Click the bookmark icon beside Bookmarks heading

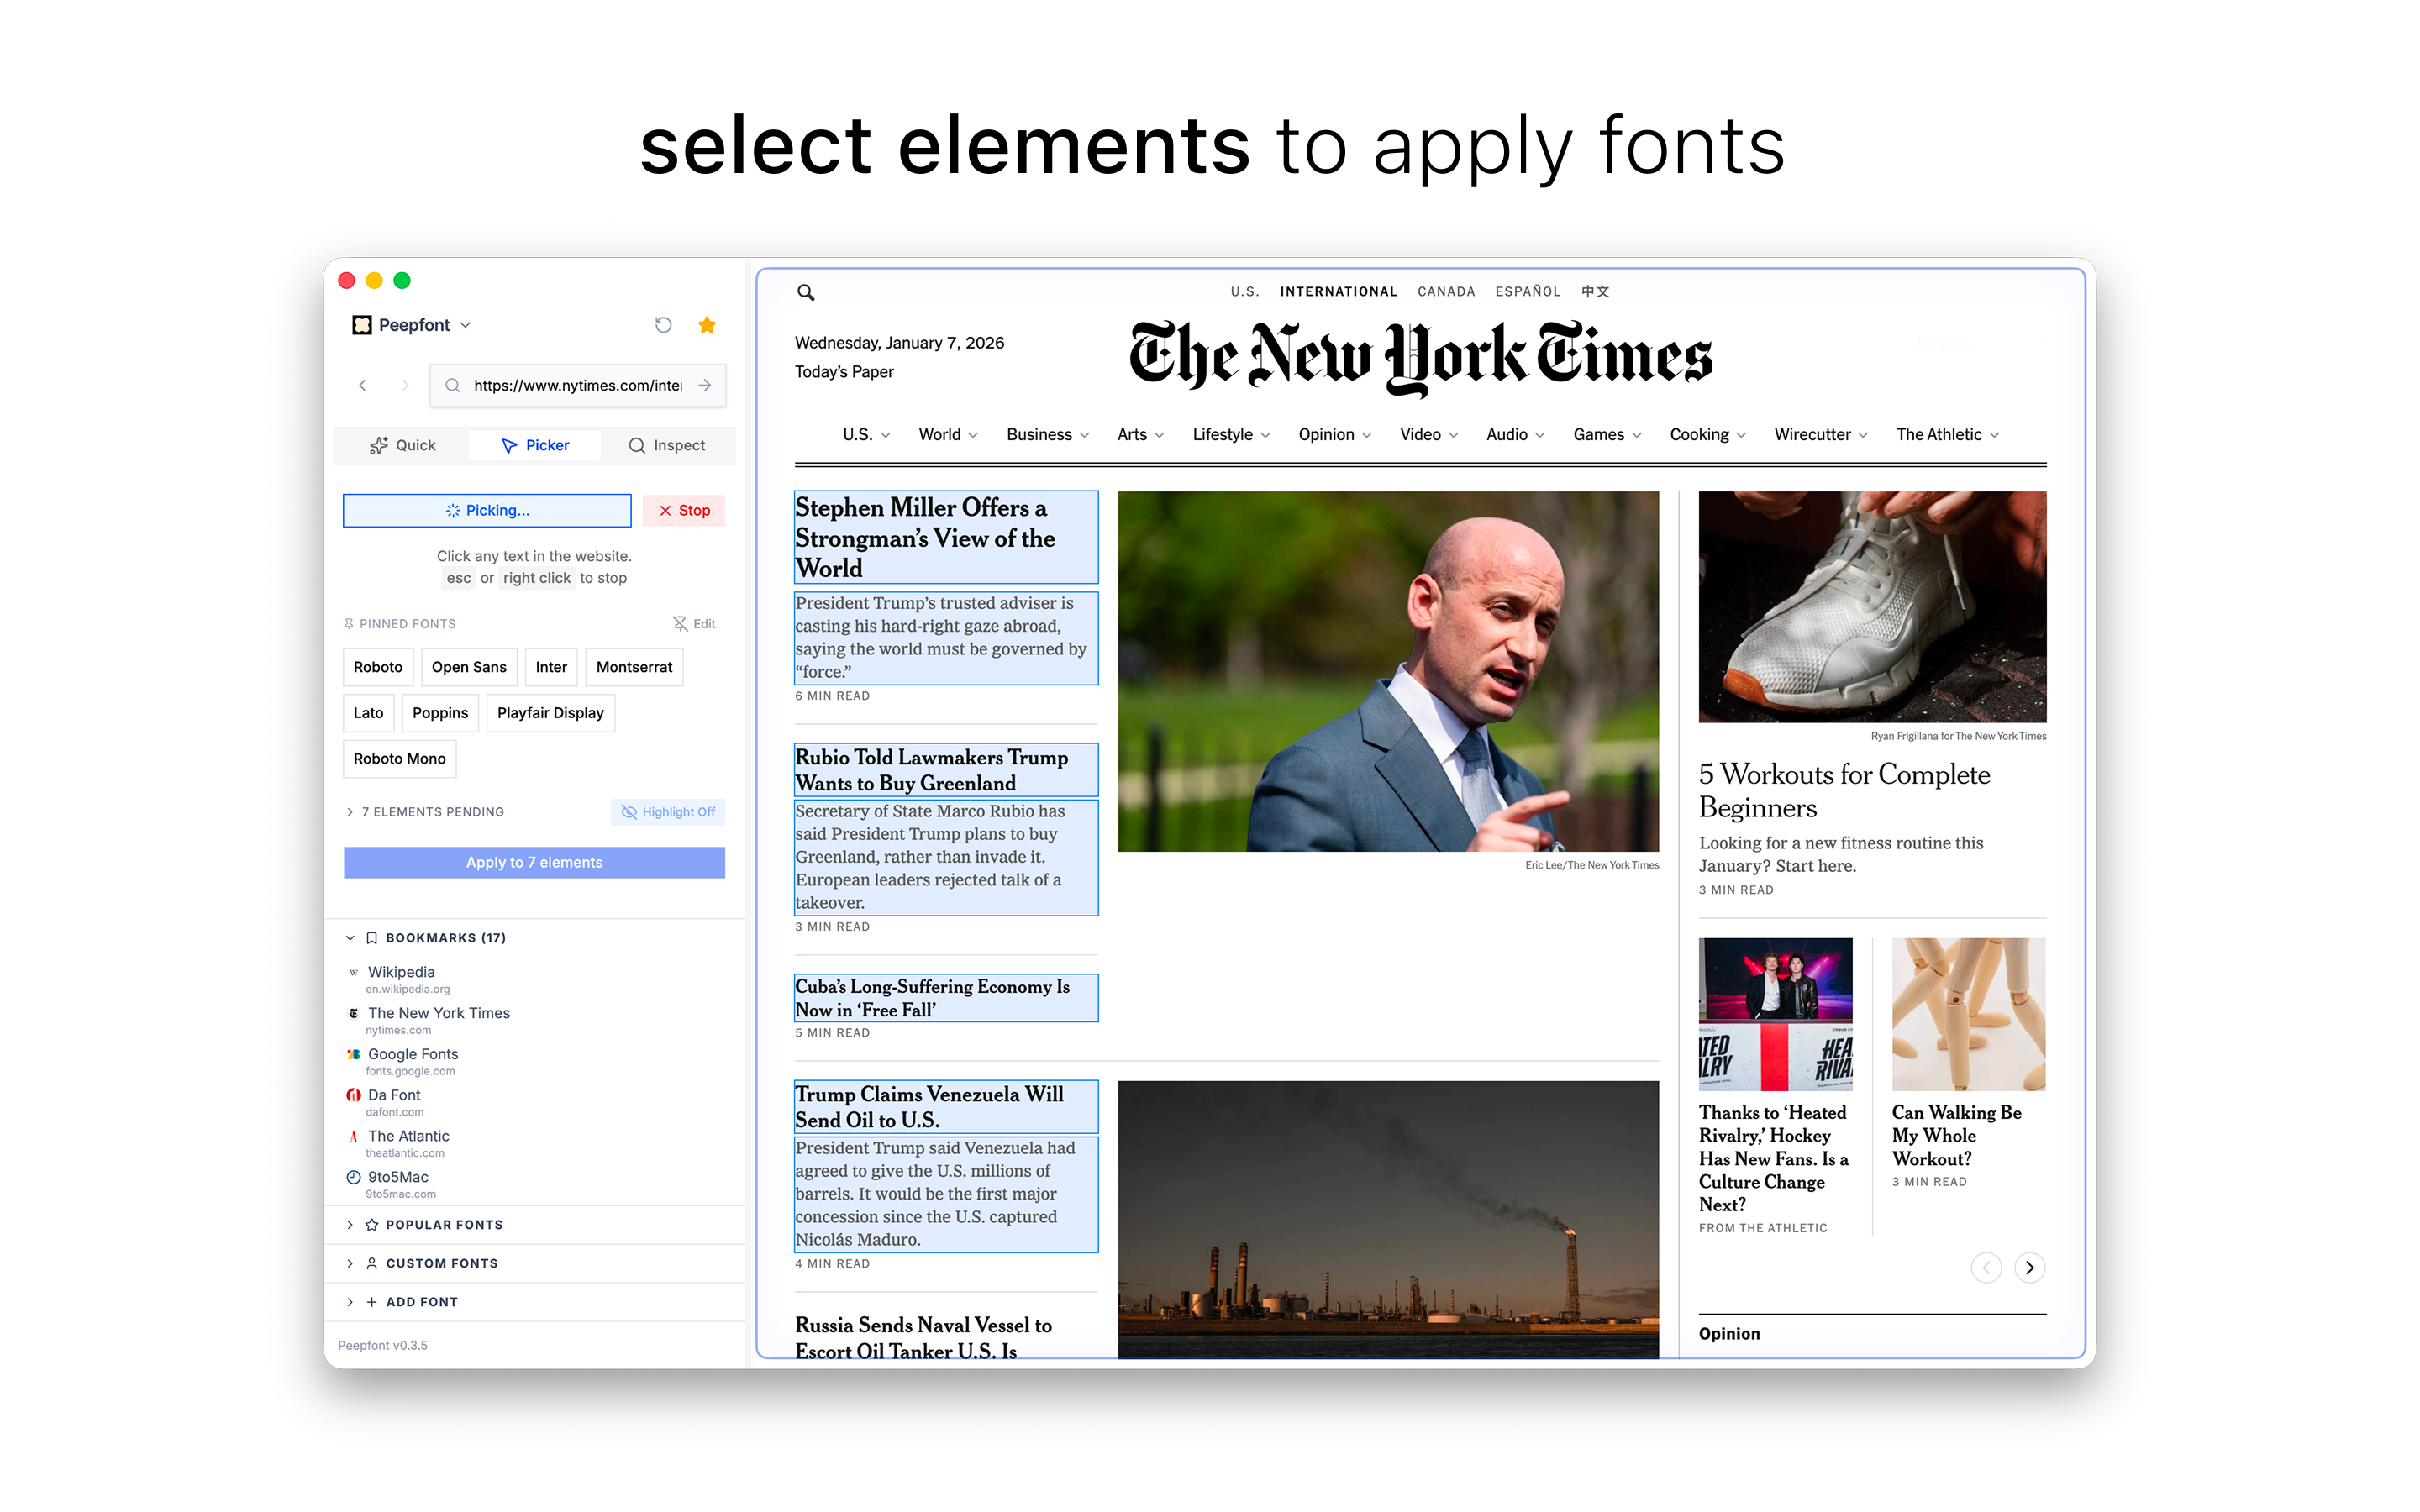pyautogui.click(x=372, y=938)
